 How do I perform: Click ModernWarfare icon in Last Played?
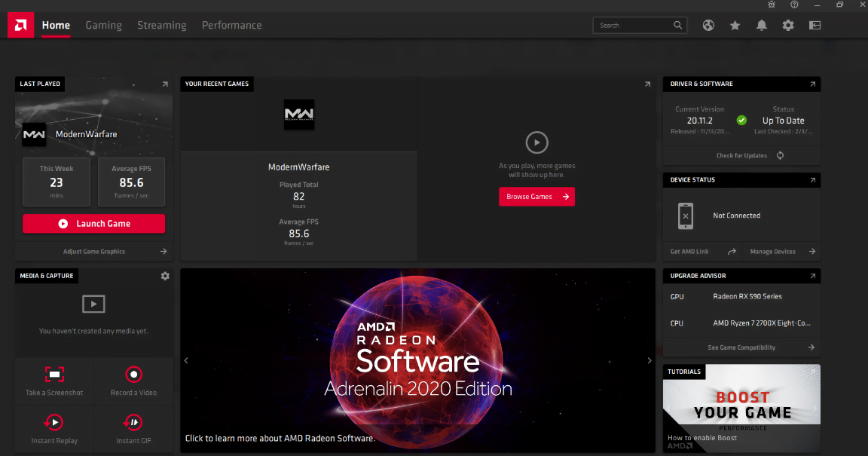(x=34, y=134)
